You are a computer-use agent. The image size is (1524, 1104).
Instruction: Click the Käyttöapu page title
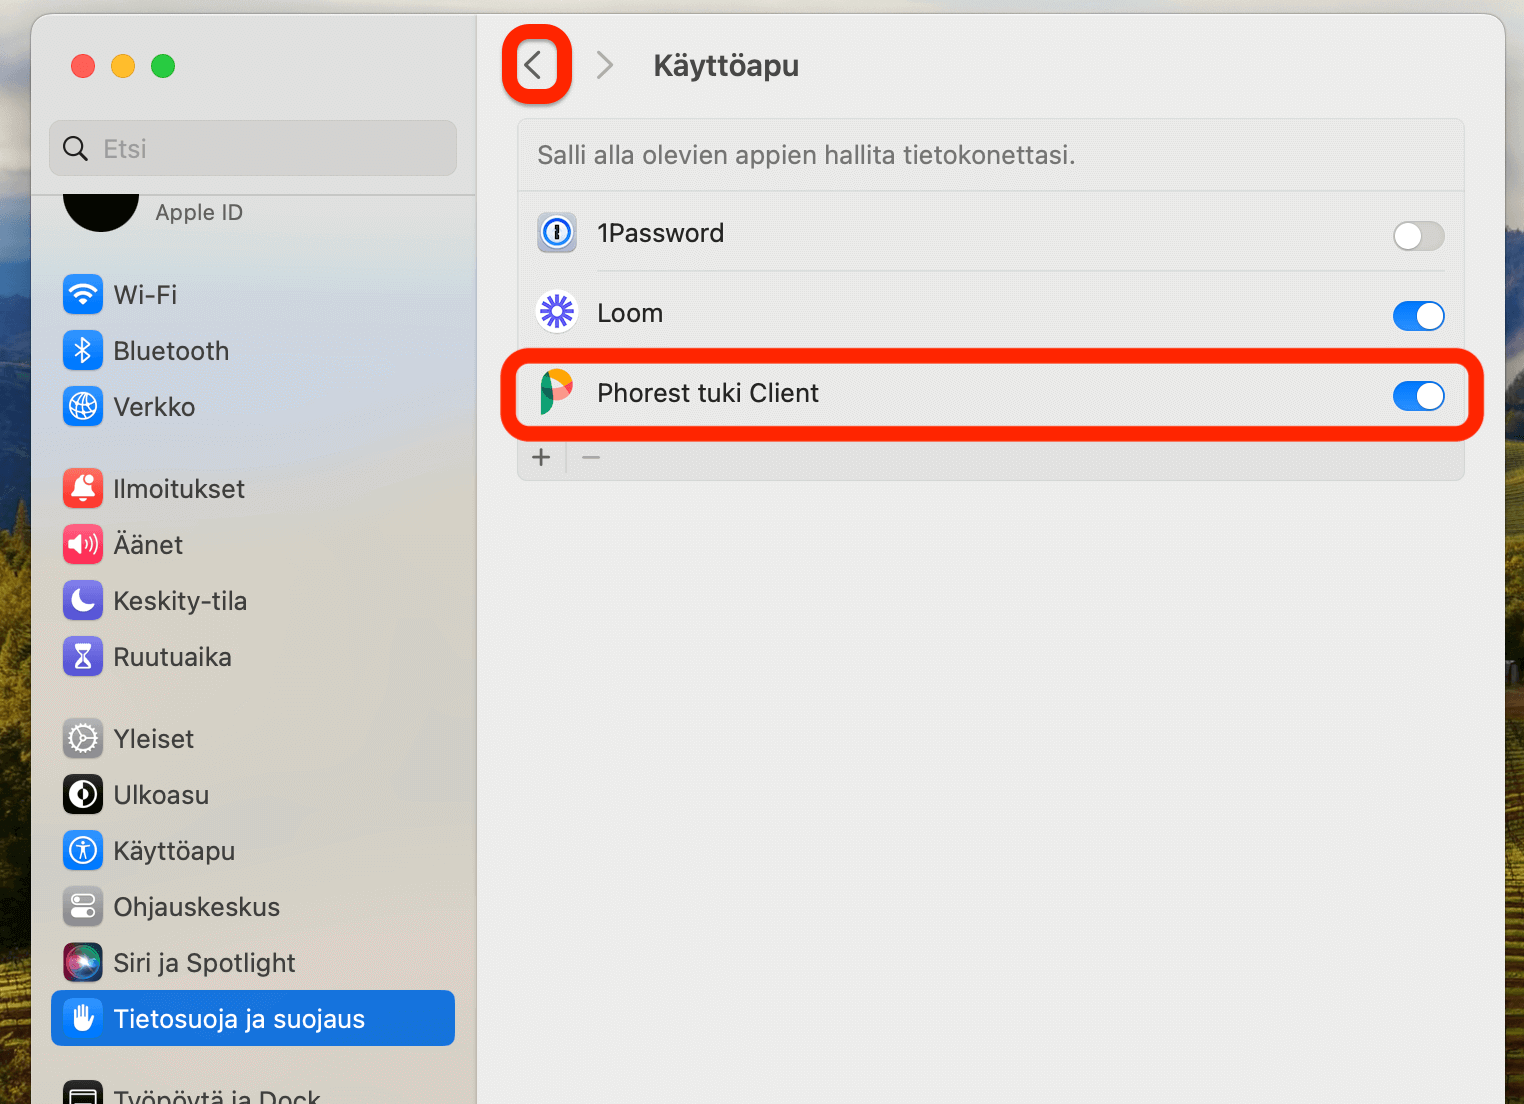pos(726,65)
